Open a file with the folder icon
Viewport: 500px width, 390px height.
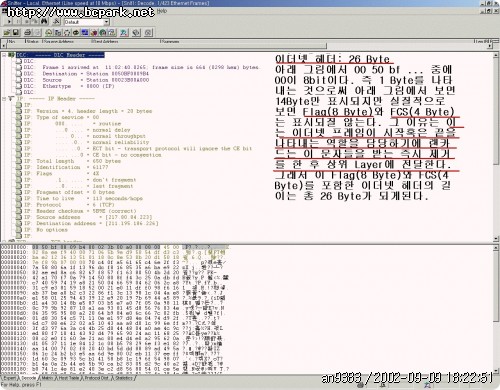(x=7, y=33)
